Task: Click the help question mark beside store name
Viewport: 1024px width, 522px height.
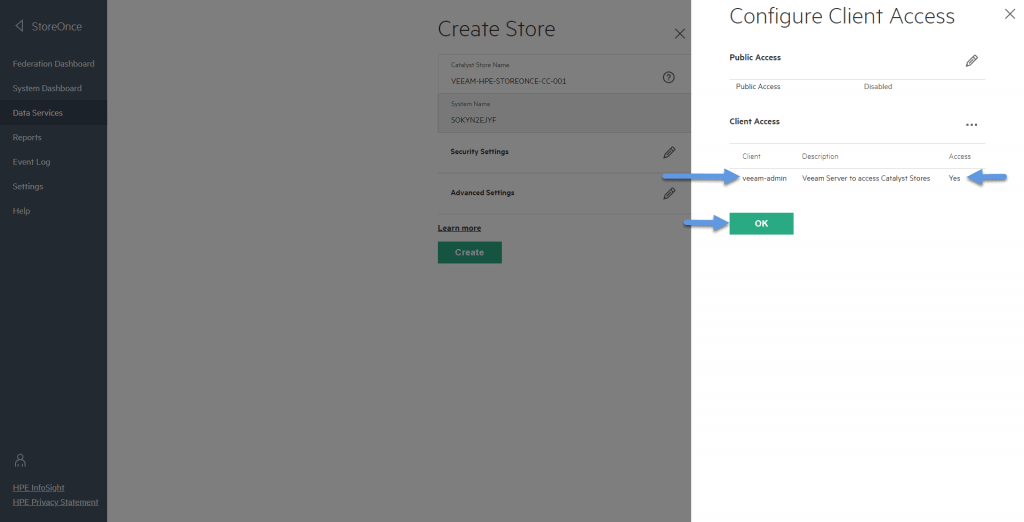Action: click(668, 77)
